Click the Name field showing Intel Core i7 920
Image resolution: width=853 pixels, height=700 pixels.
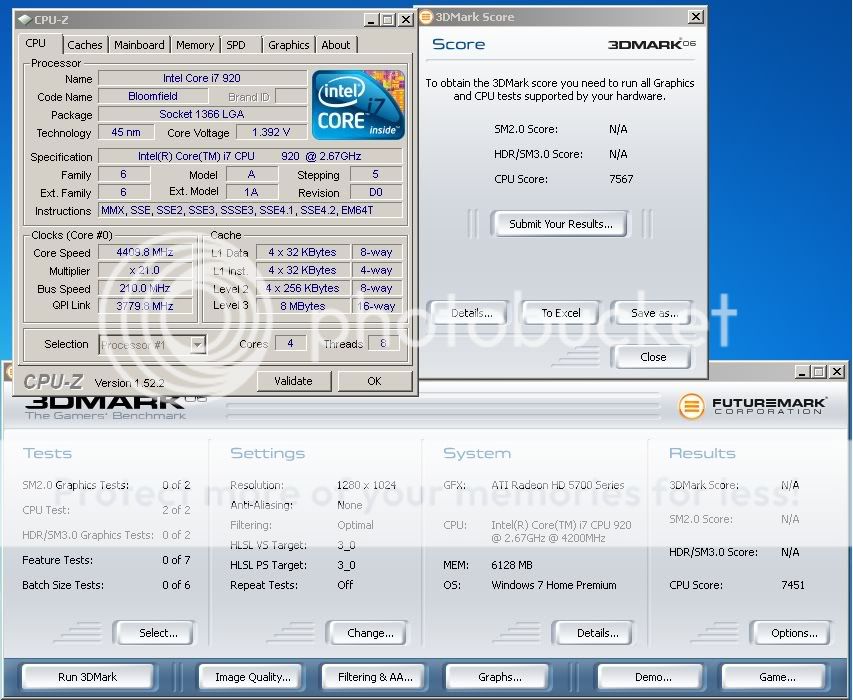[x=202, y=78]
